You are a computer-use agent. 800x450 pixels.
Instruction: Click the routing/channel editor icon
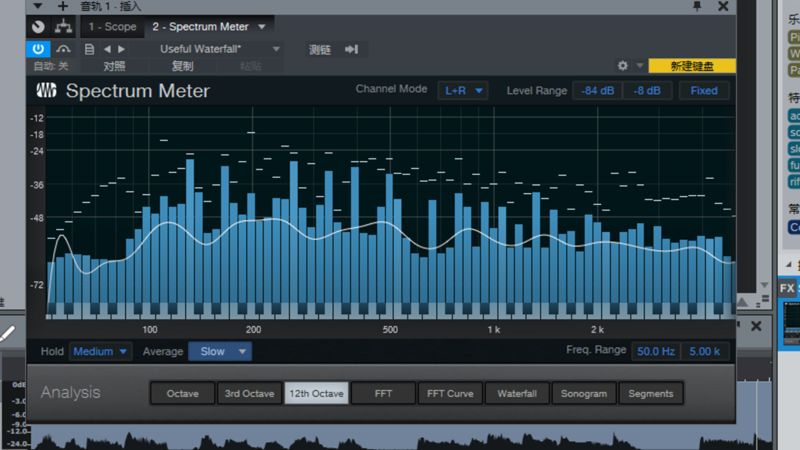(x=64, y=27)
